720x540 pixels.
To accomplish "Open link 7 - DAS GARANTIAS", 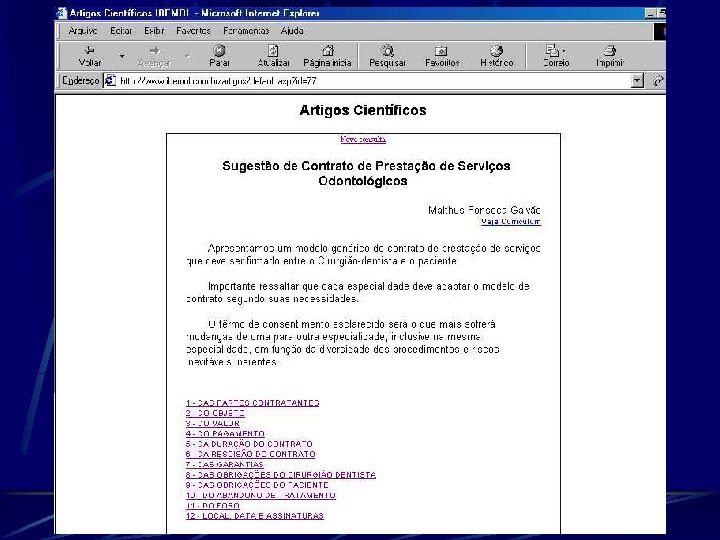I will point(225,464).
